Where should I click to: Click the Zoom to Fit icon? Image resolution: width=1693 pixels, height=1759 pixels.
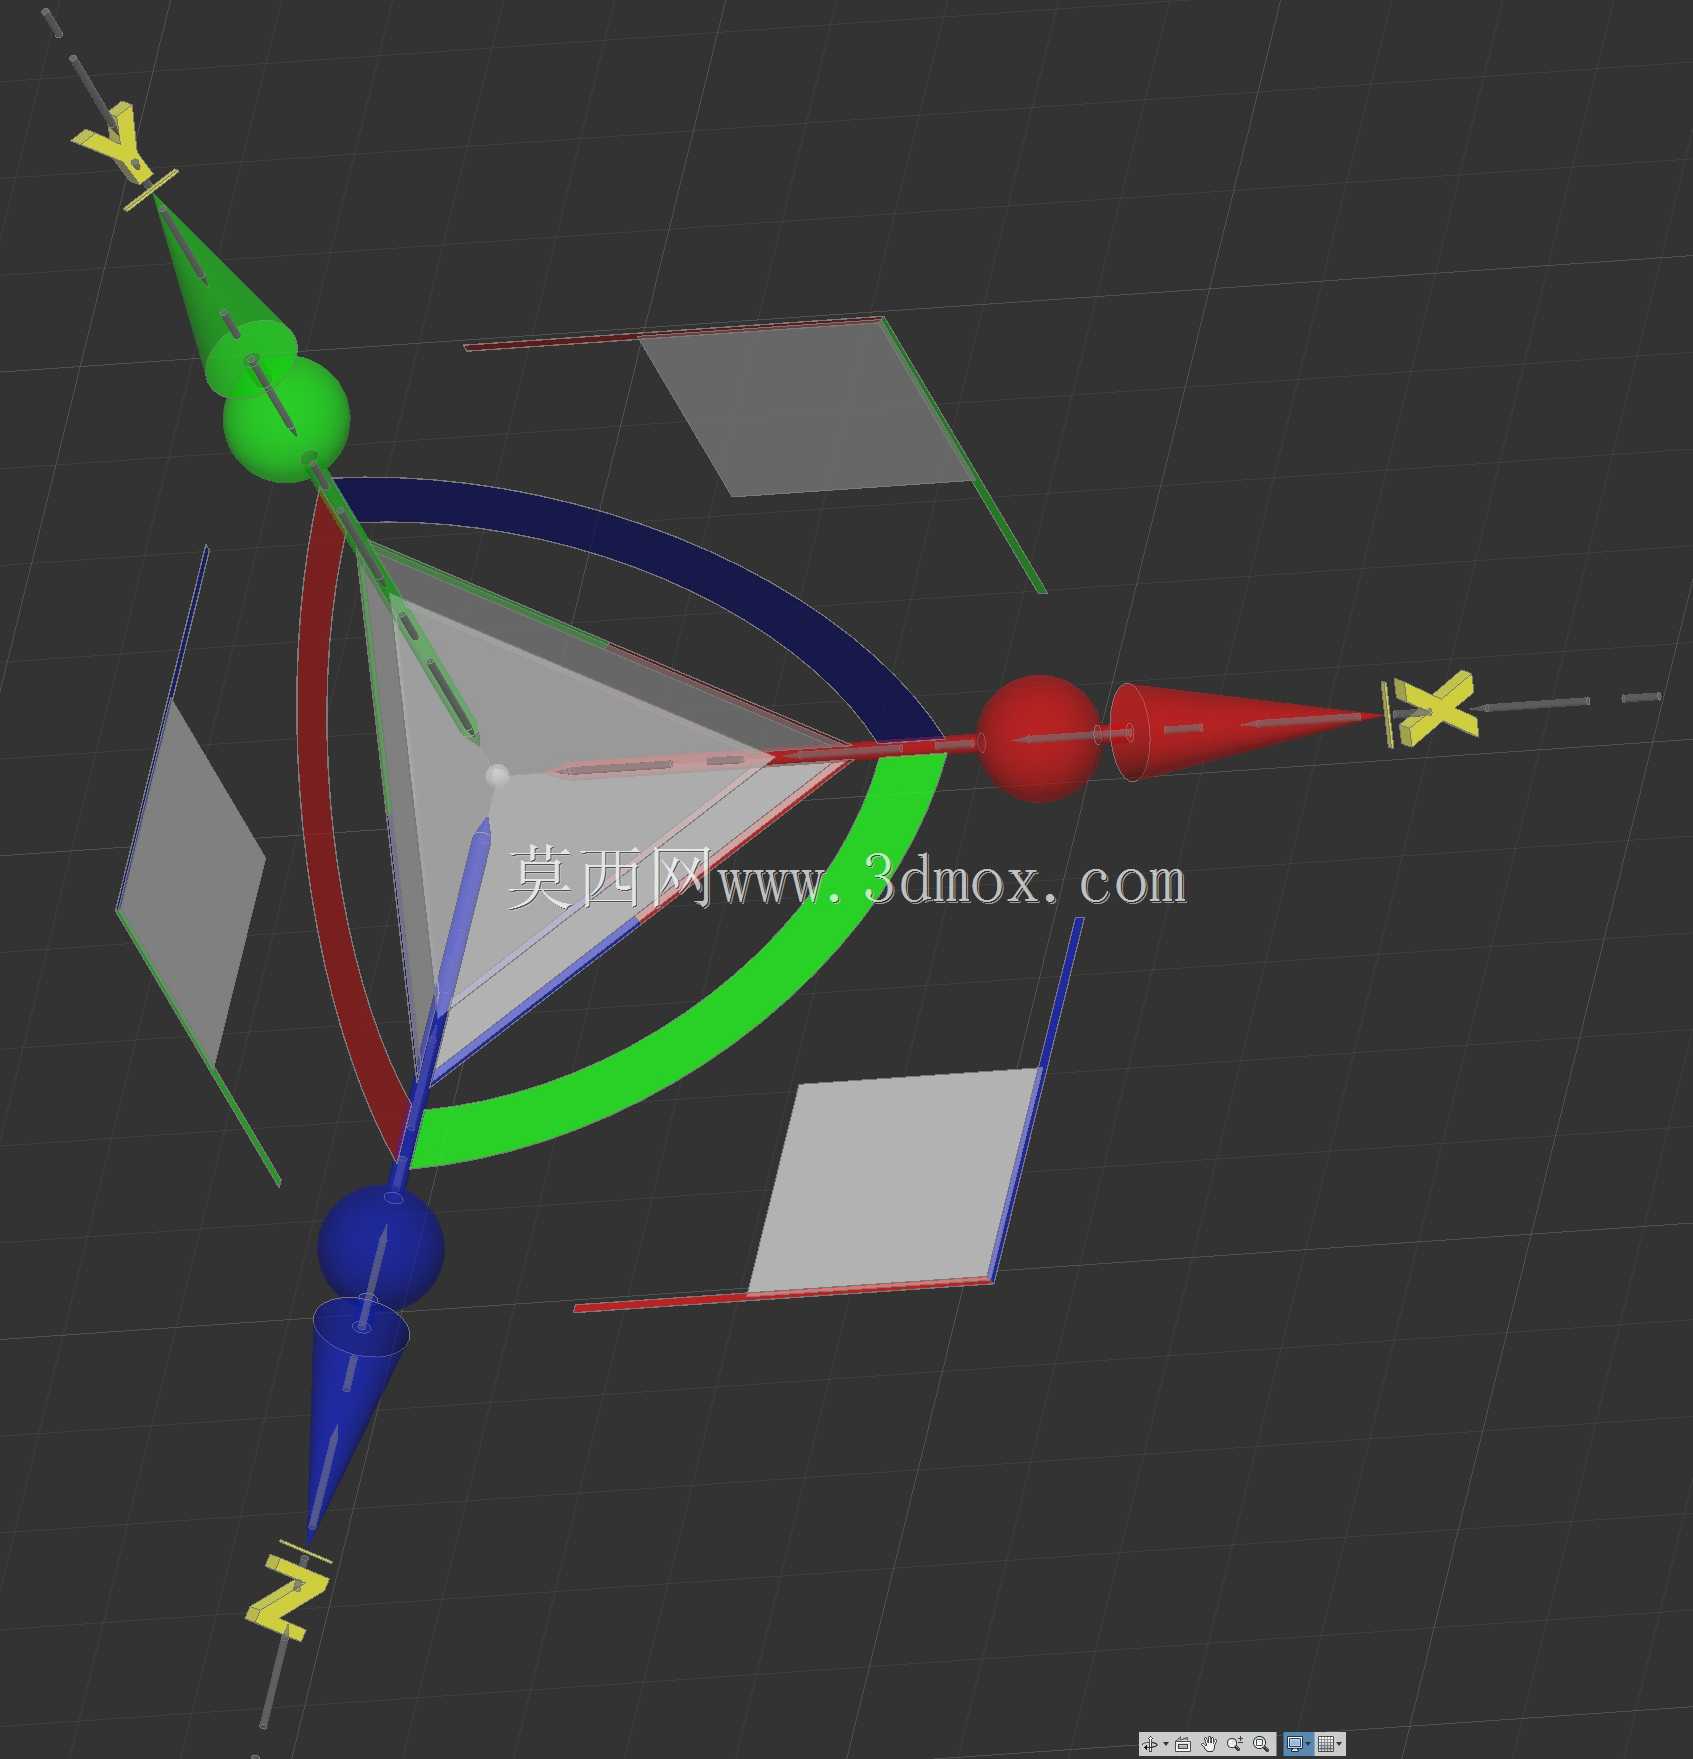(1261, 1744)
